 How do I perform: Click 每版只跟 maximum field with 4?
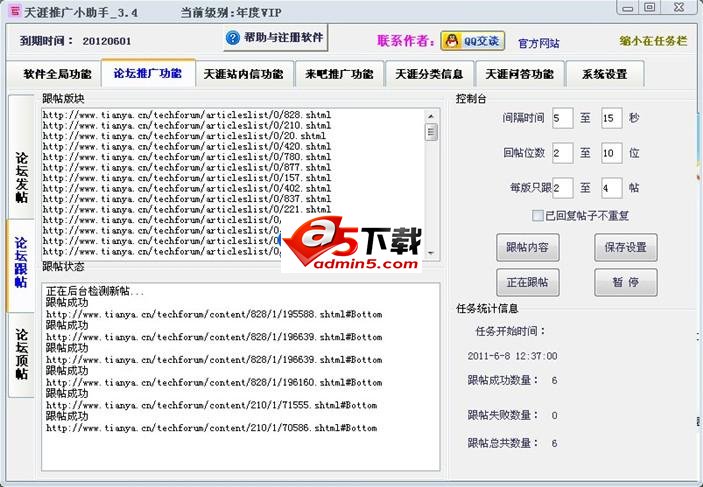click(612, 188)
